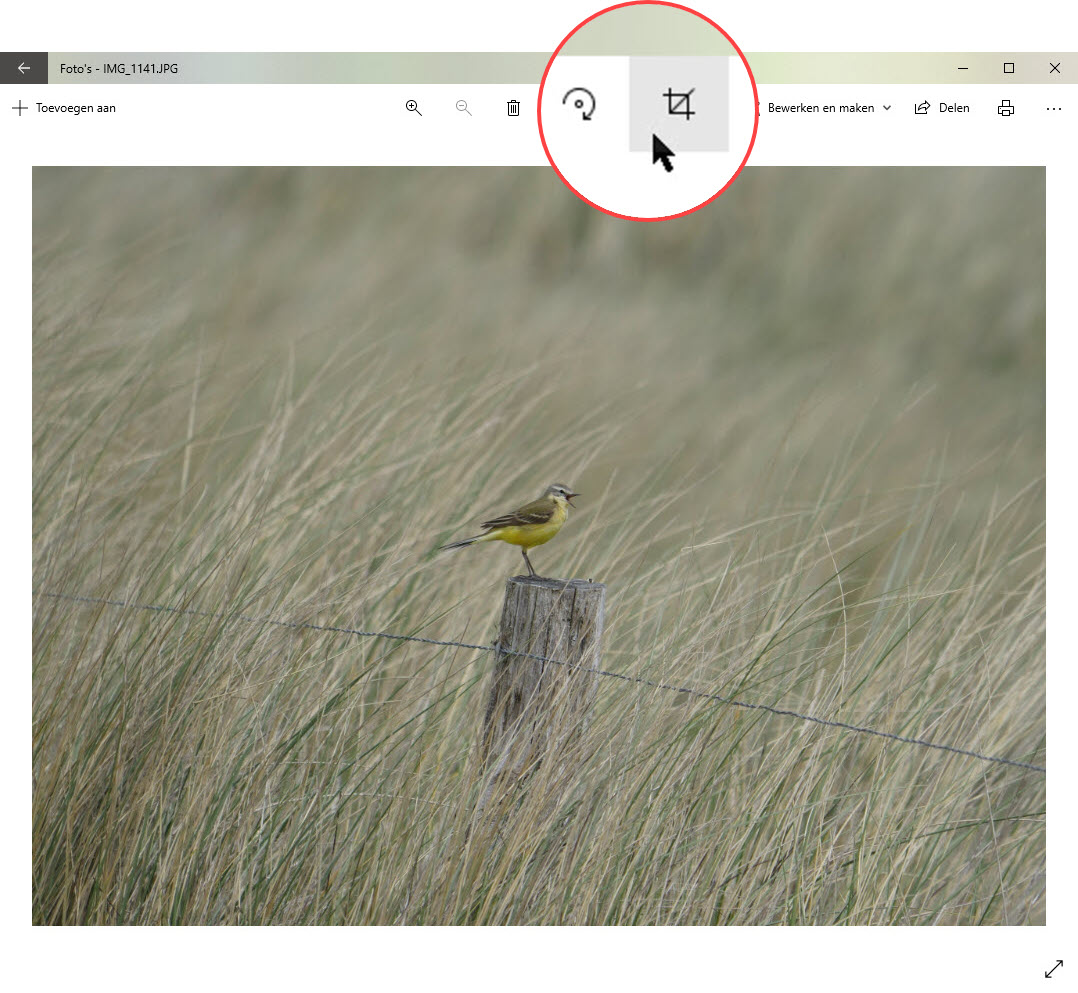Click the share icon next to Delen
This screenshot has width=1078, height=993.
[x=922, y=108]
